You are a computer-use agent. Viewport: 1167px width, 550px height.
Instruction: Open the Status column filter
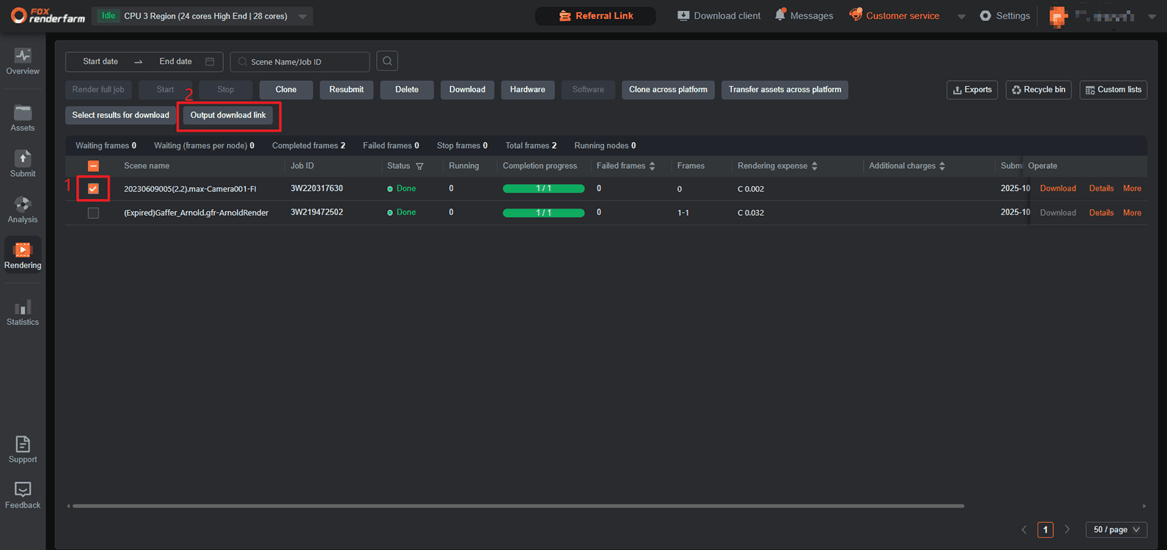420,166
